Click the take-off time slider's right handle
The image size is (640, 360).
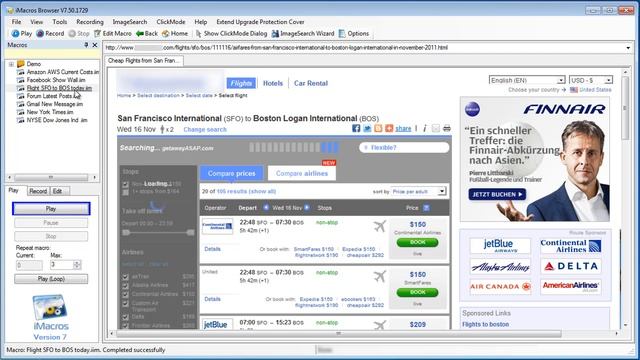(191, 233)
